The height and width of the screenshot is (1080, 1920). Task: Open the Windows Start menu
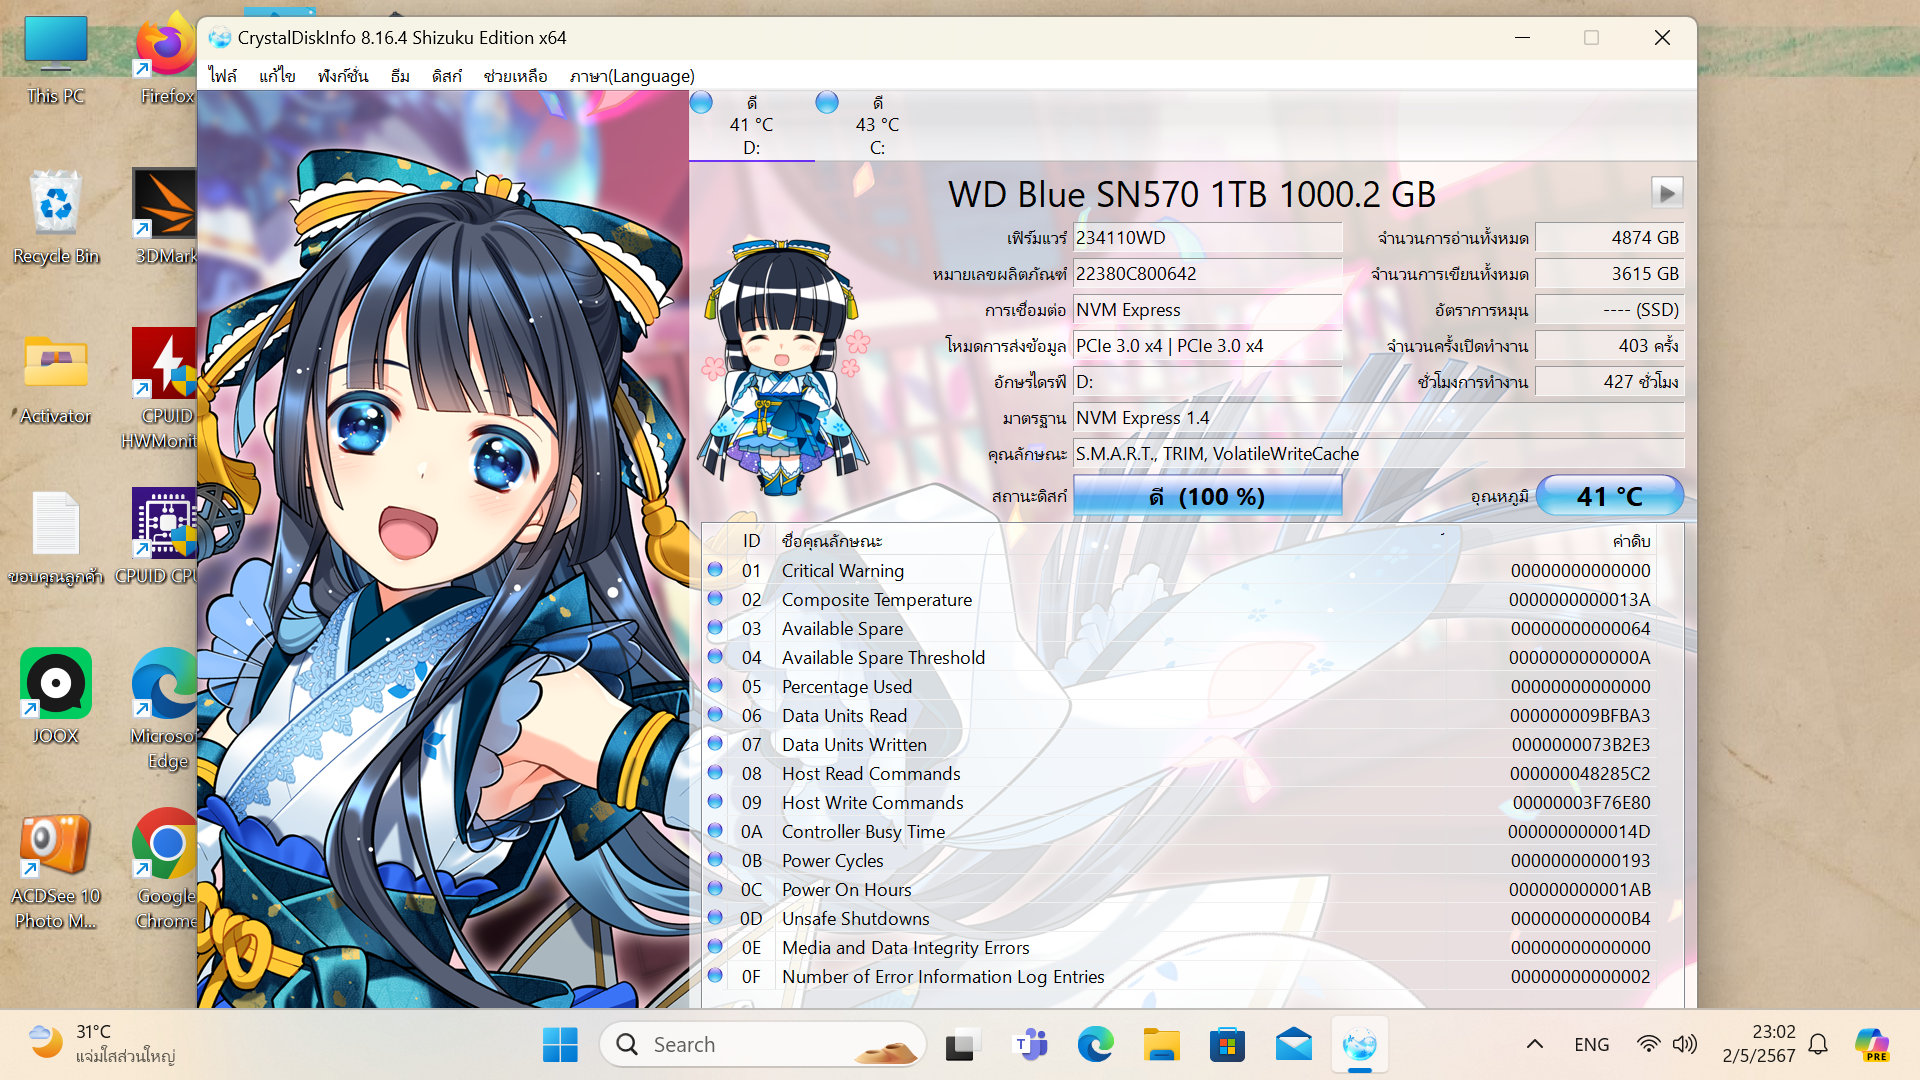coord(560,1045)
